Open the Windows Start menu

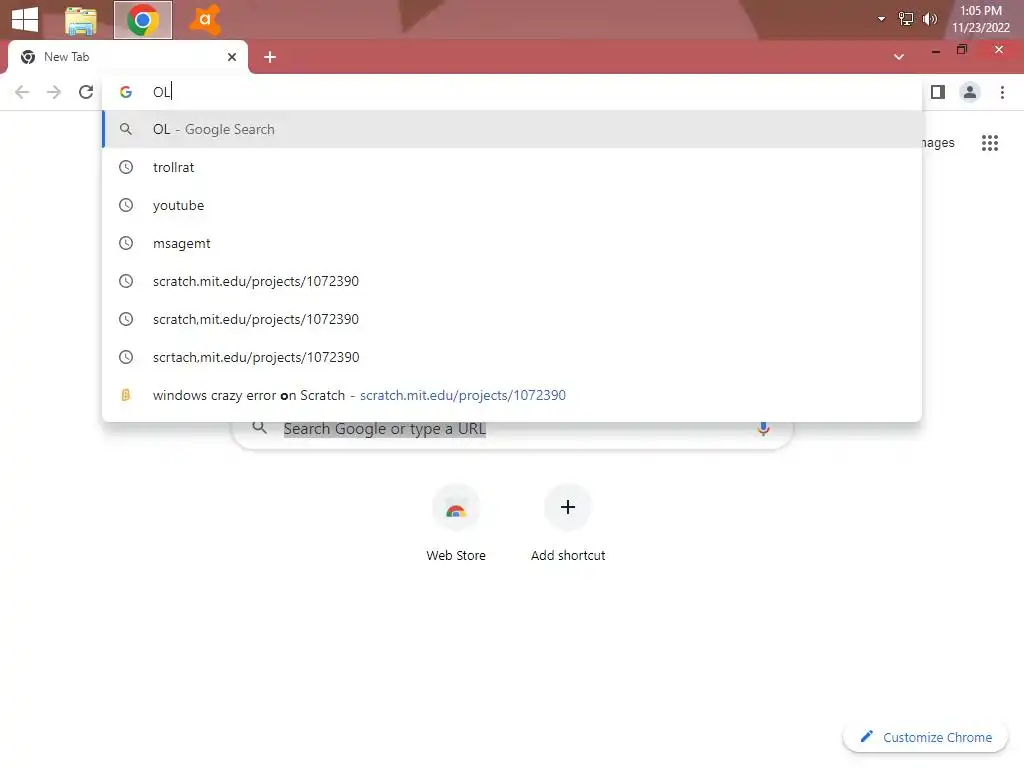pyautogui.click(x=25, y=19)
